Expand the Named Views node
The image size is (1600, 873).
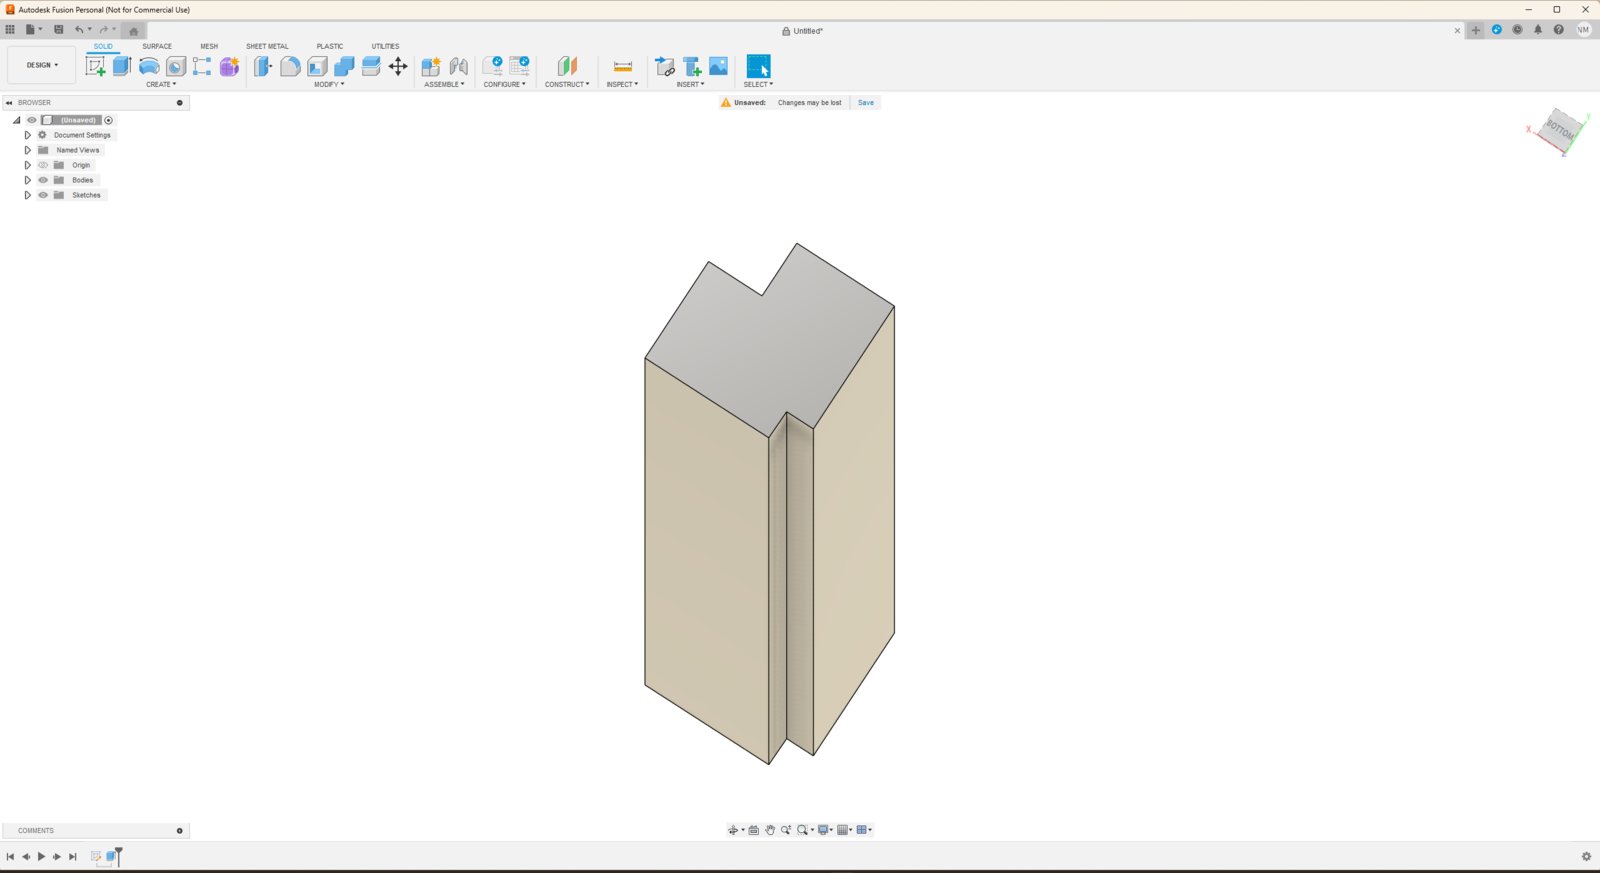[27, 150]
